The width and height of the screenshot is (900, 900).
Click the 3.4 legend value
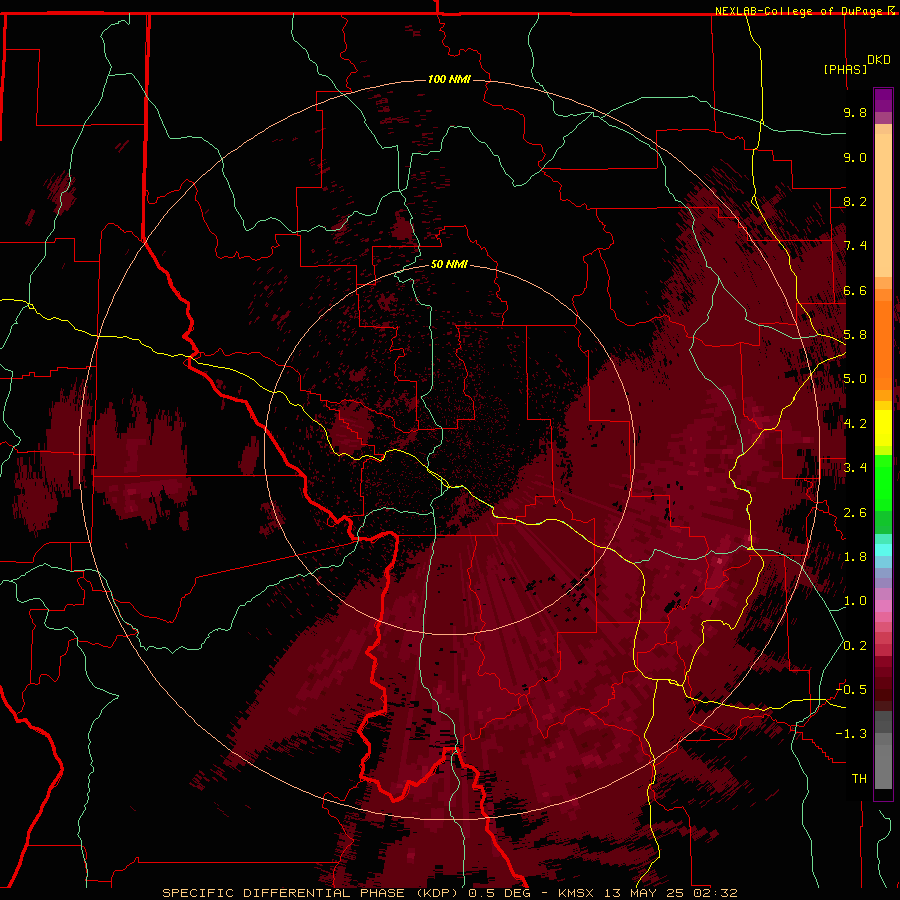coord(855,468)
